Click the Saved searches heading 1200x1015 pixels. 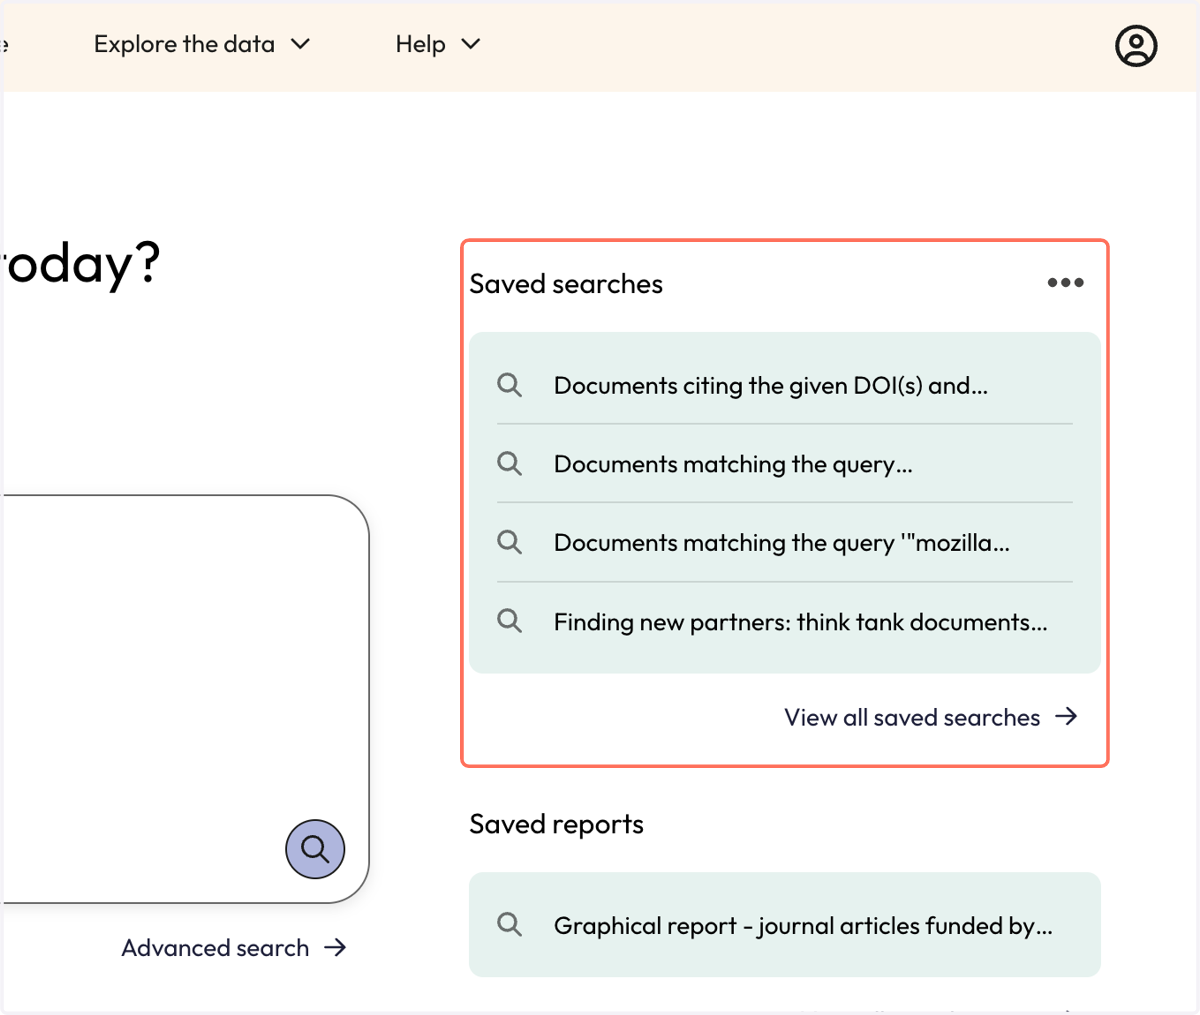tap(566, 284)
